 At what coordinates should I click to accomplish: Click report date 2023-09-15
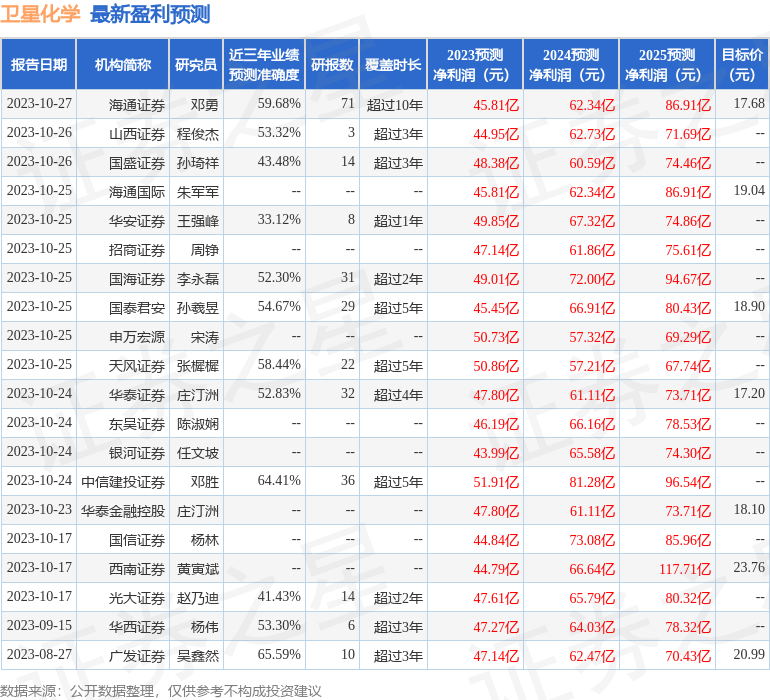click(39, 625)
